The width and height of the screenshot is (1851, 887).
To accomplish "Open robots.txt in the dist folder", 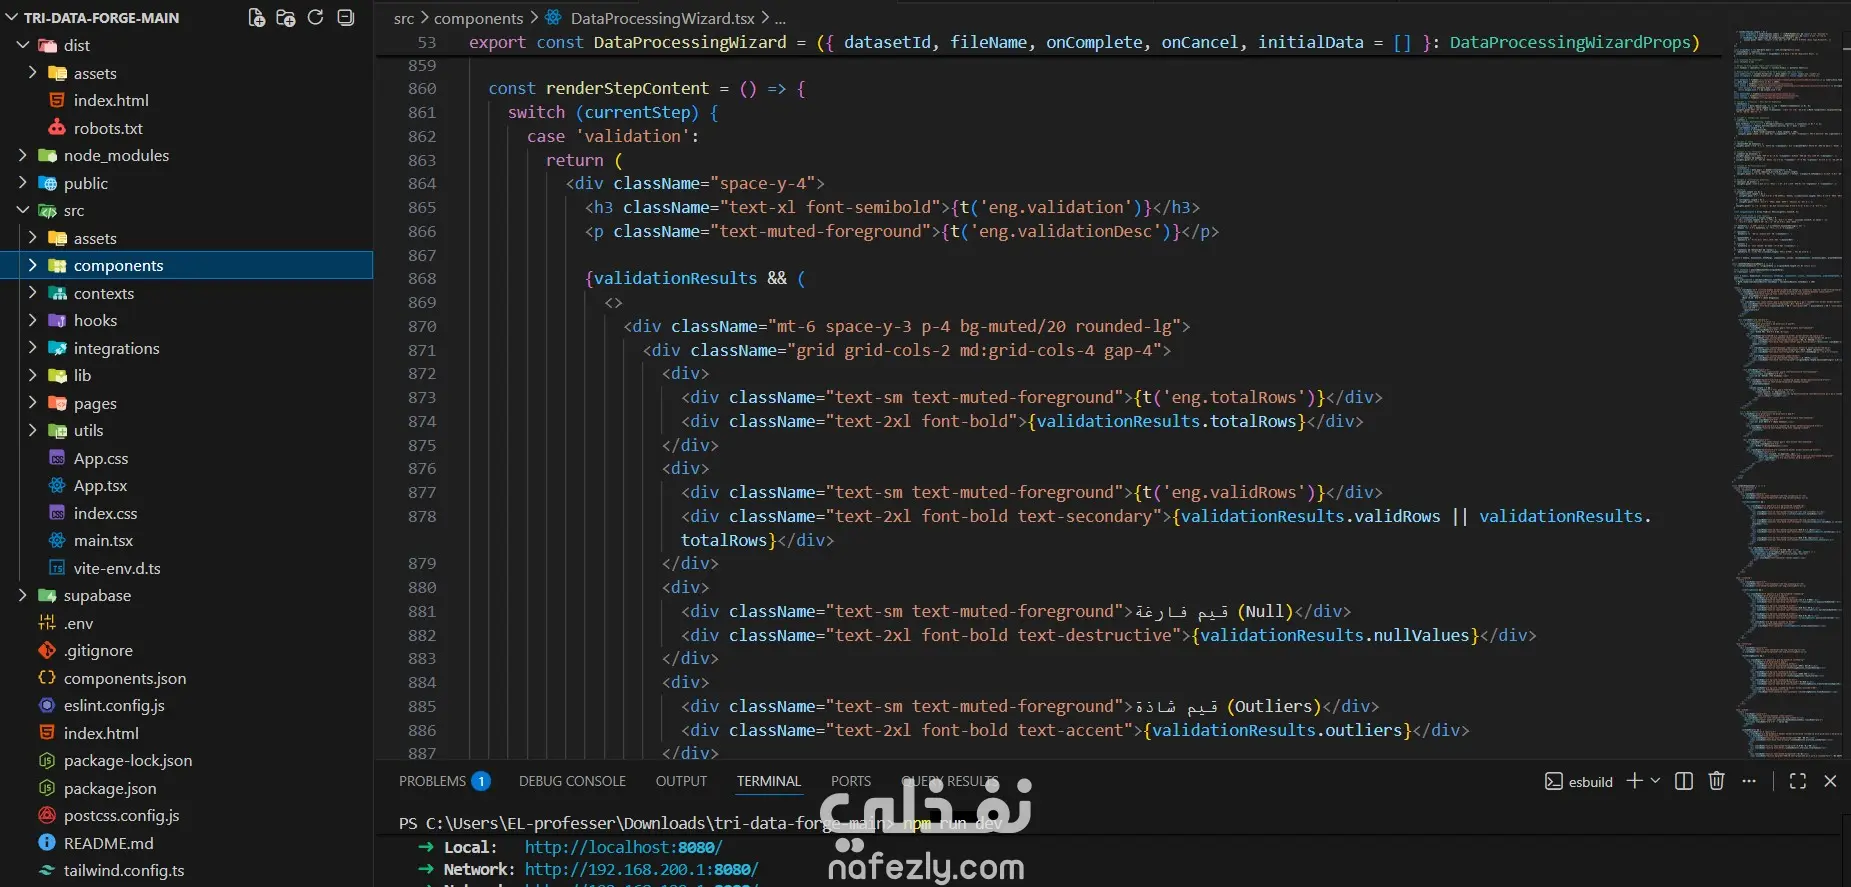I will [x=108, y=128].
